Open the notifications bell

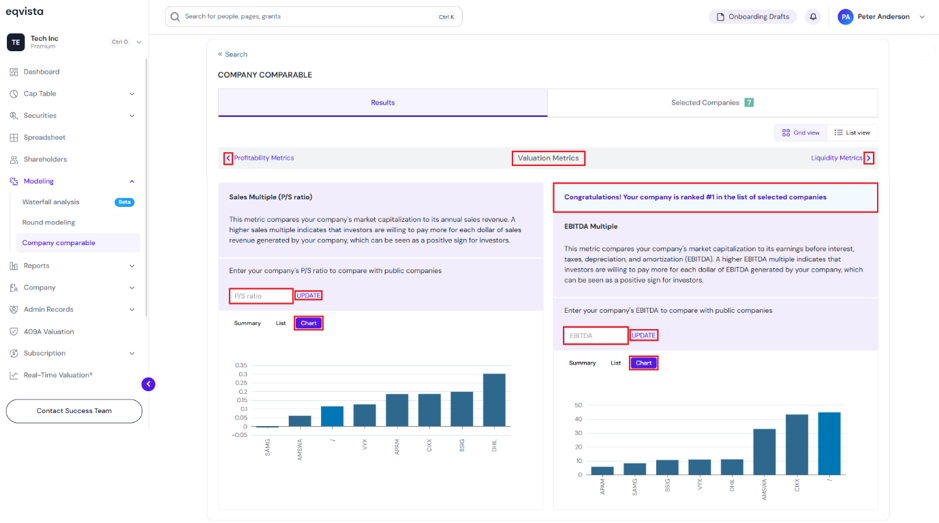[x=813, y=17]
